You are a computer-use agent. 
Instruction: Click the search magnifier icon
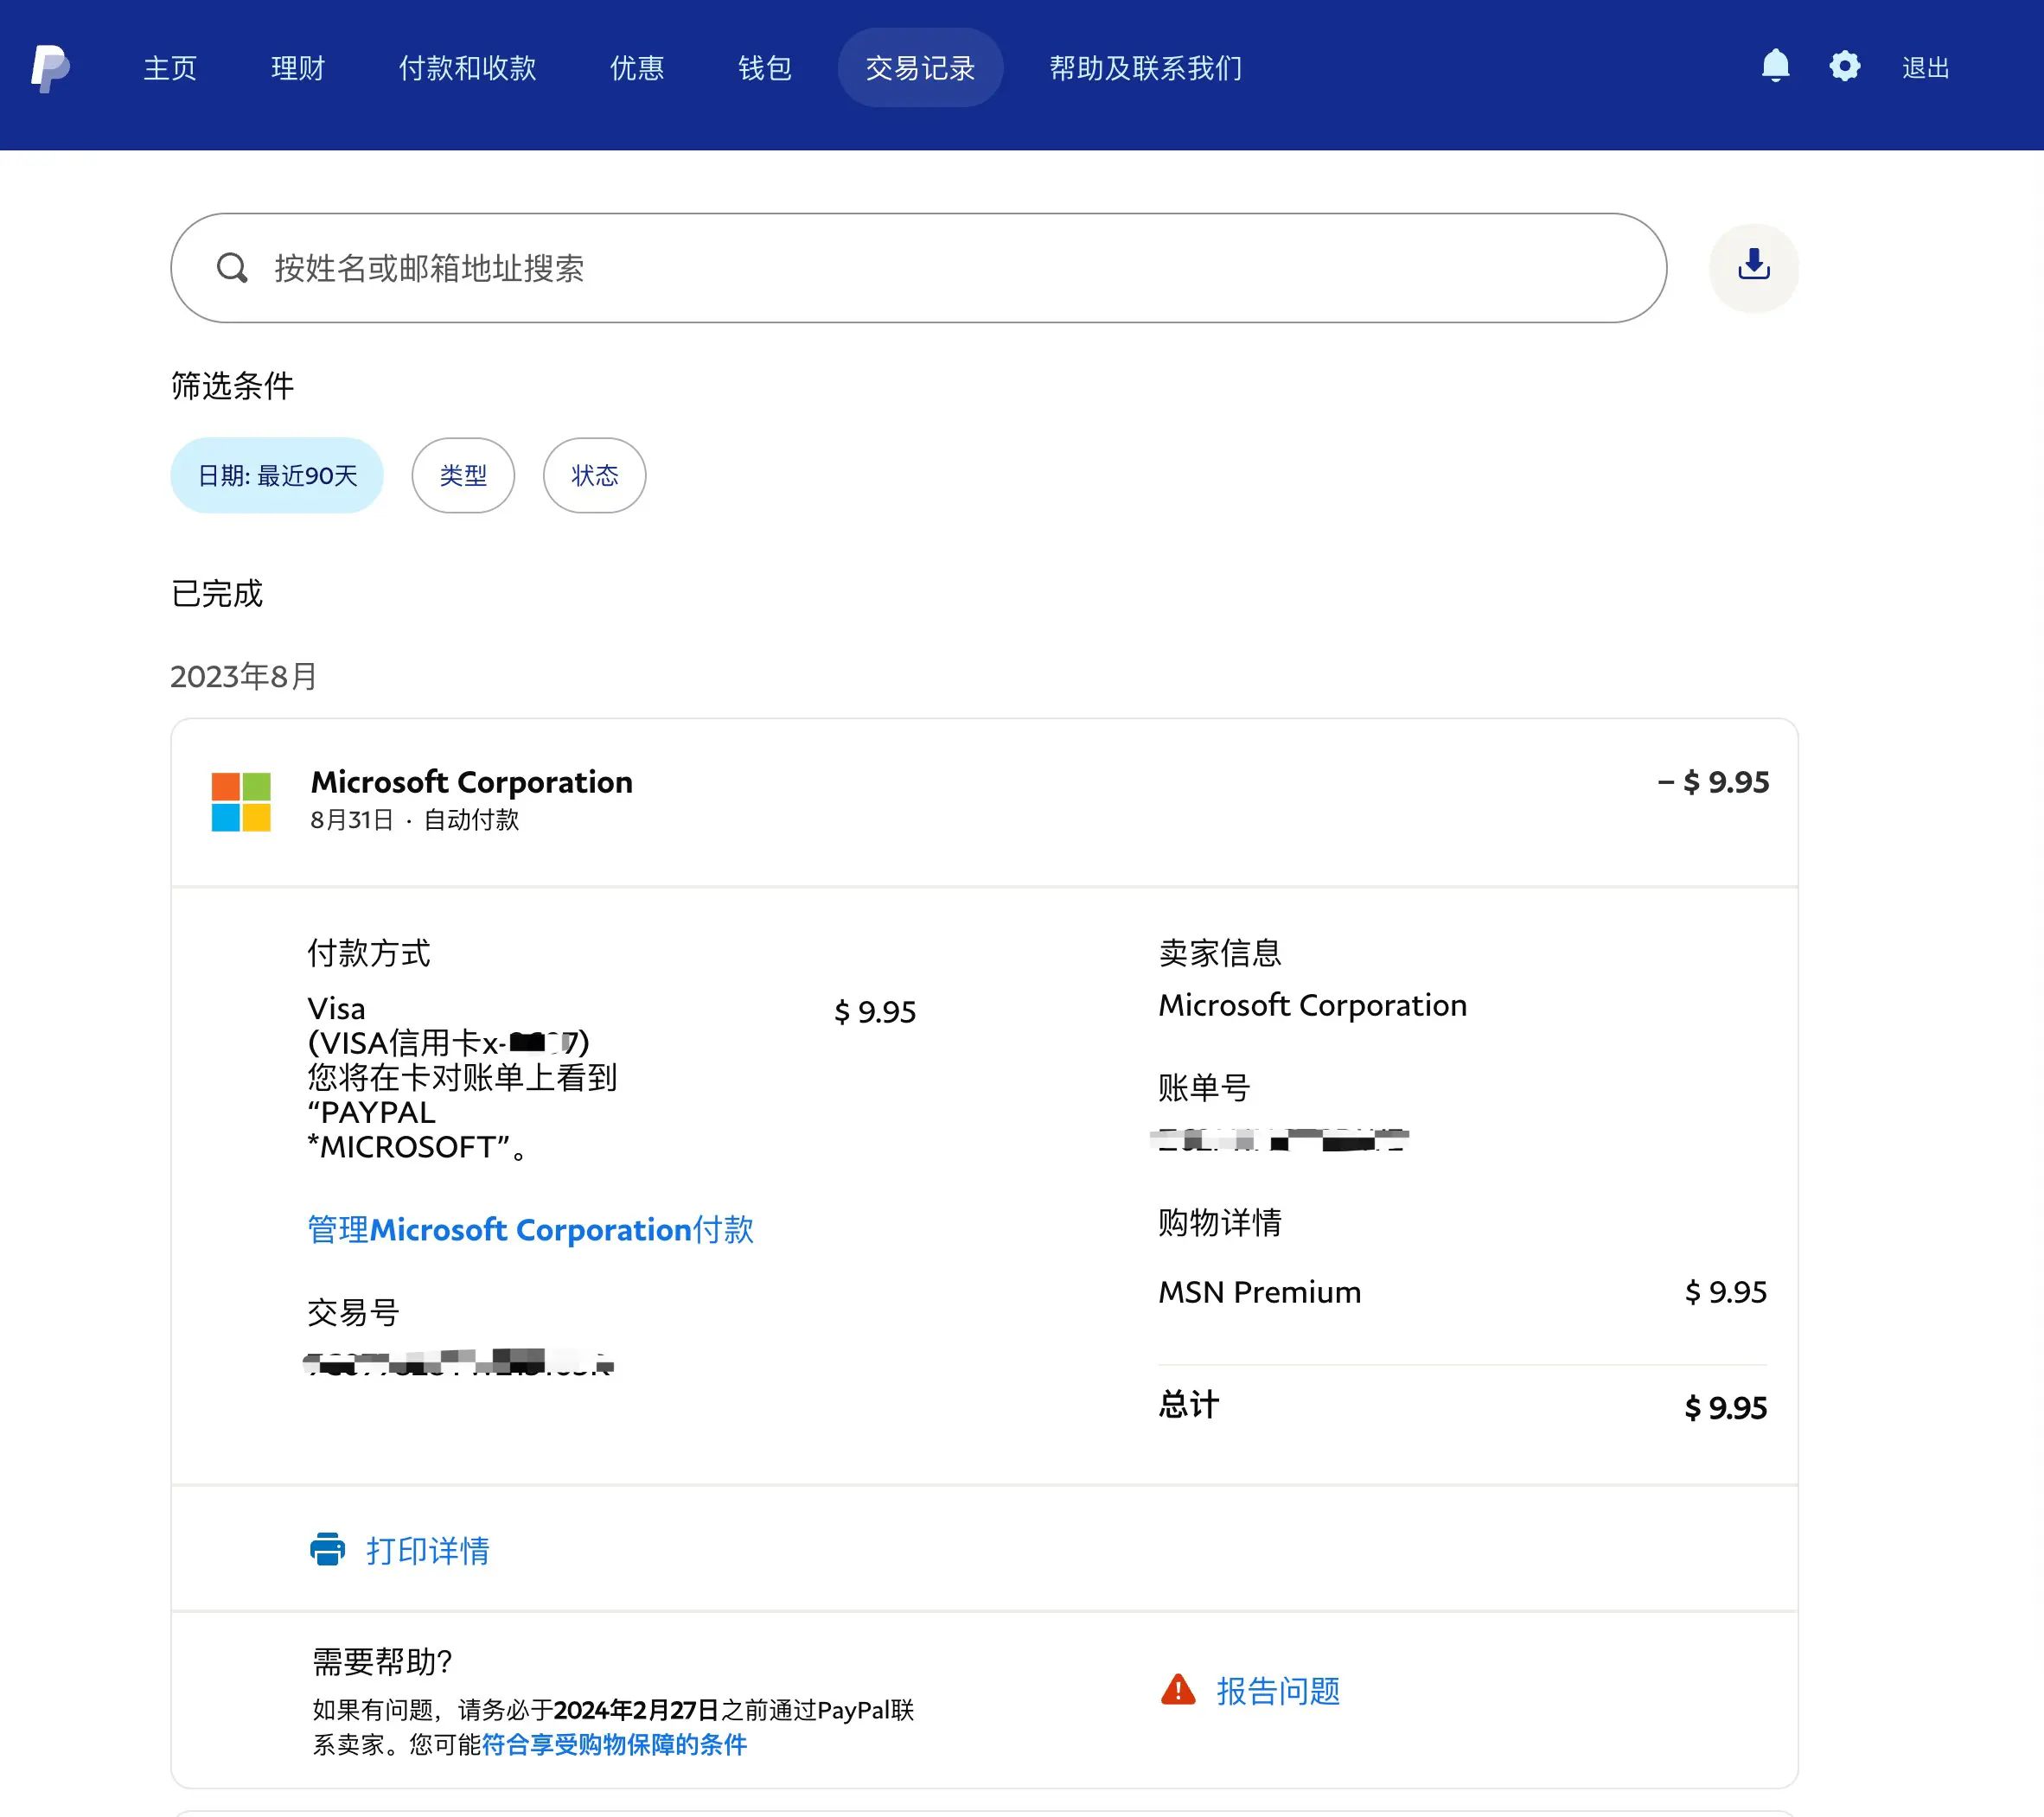pyautogui.click(x=232, y=267)
